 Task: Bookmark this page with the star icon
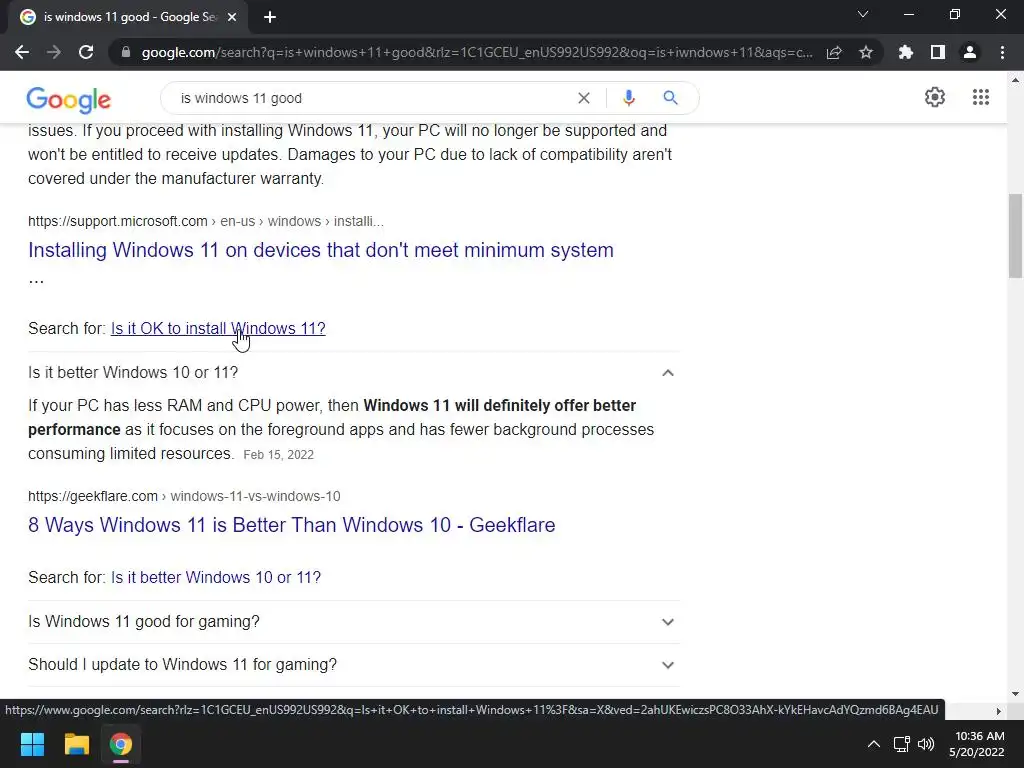coord(866,52)
